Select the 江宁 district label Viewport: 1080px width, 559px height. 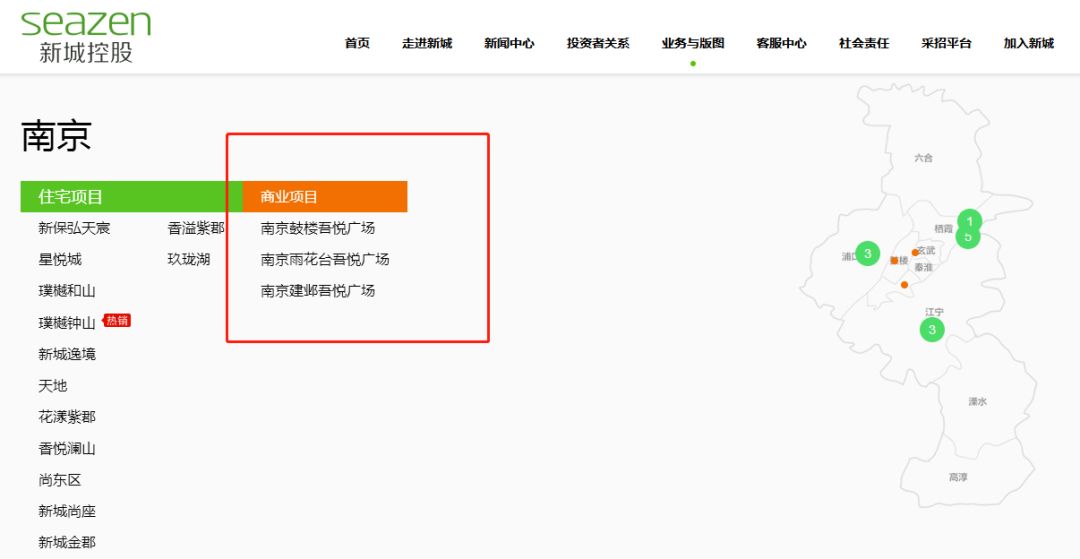934,312
